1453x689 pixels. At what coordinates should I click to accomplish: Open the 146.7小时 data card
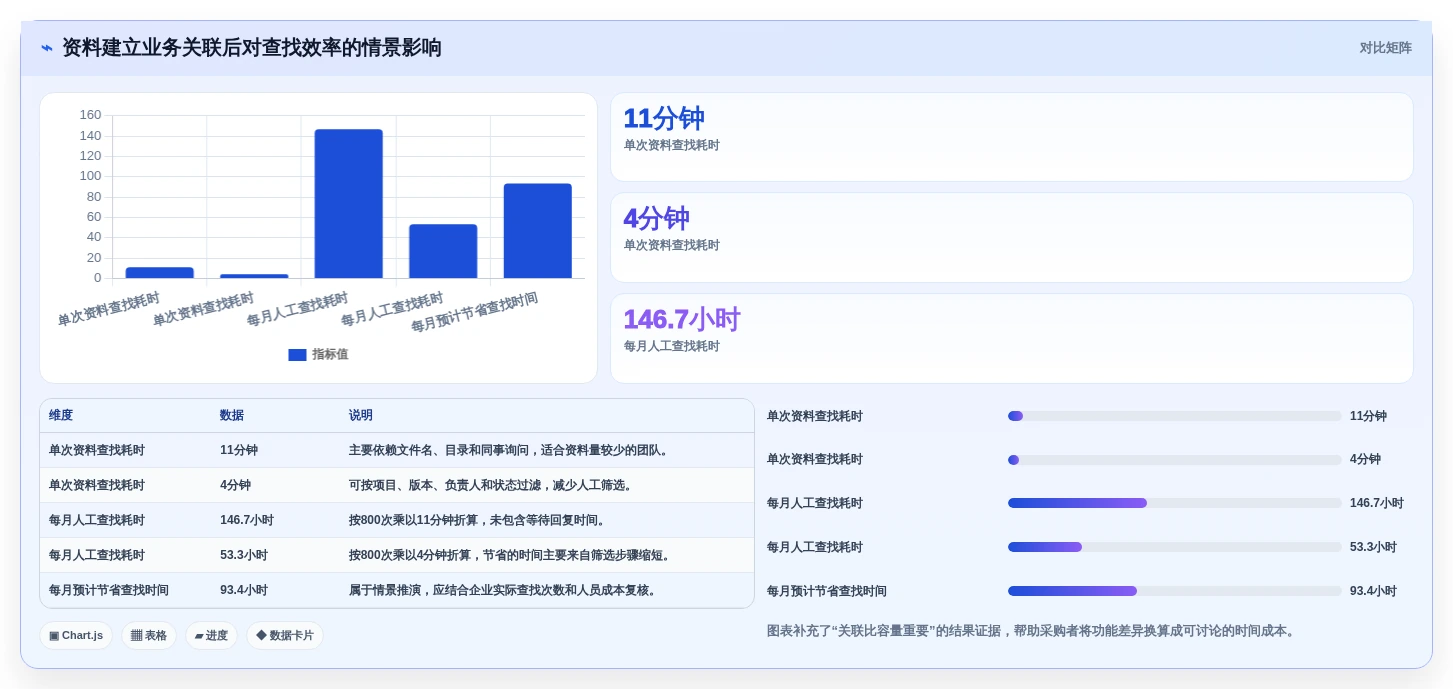tap(1011, 338)
